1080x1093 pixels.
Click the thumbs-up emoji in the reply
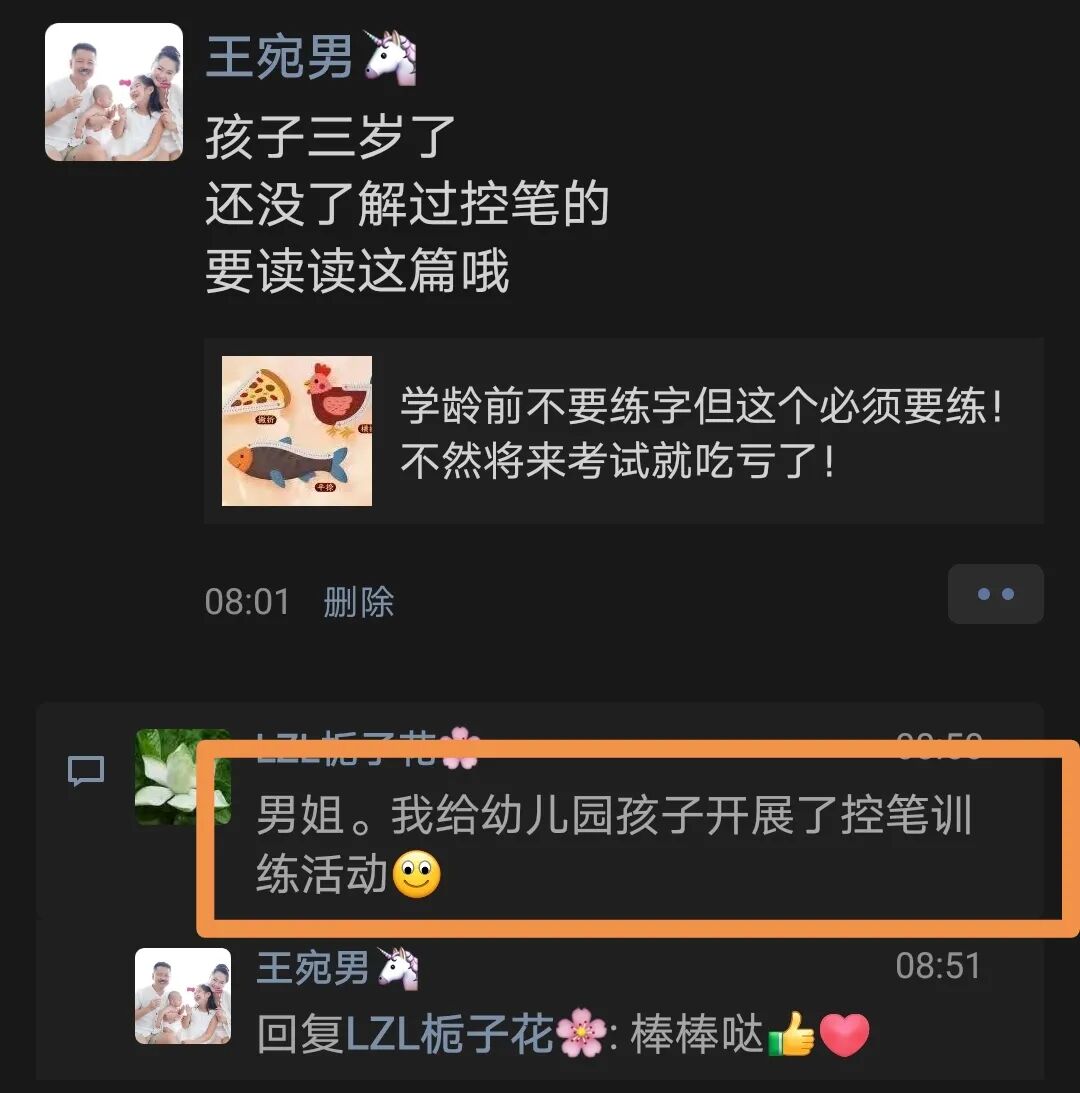pos(791,1034)
